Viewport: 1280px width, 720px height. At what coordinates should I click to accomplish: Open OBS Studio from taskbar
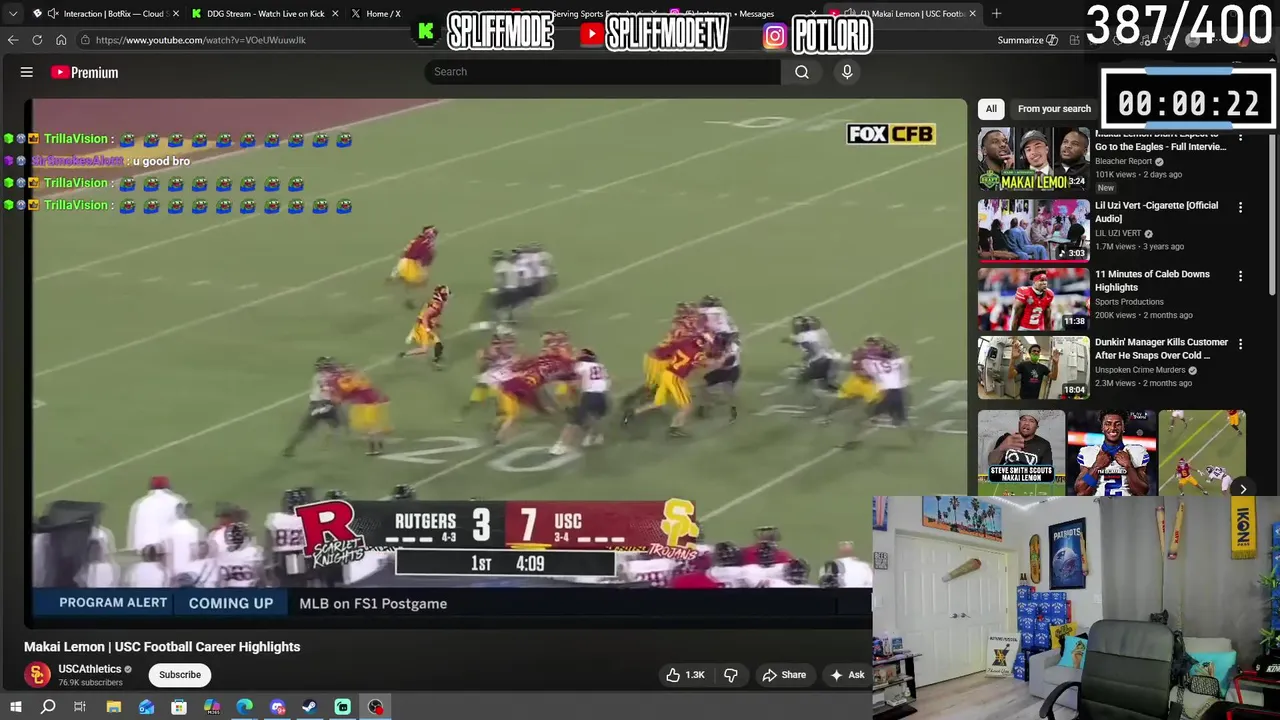pos(376,707)
